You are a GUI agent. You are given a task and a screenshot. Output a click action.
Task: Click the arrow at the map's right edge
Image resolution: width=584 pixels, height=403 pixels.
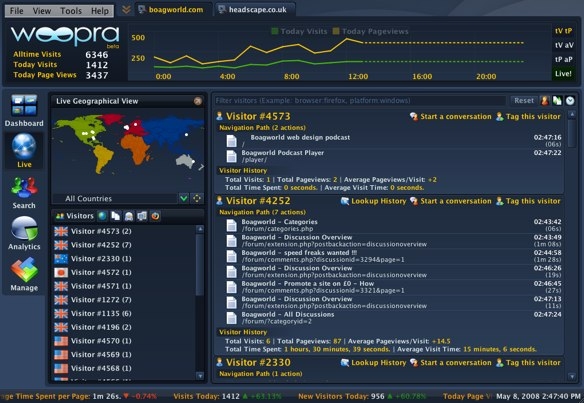point(201,167)
